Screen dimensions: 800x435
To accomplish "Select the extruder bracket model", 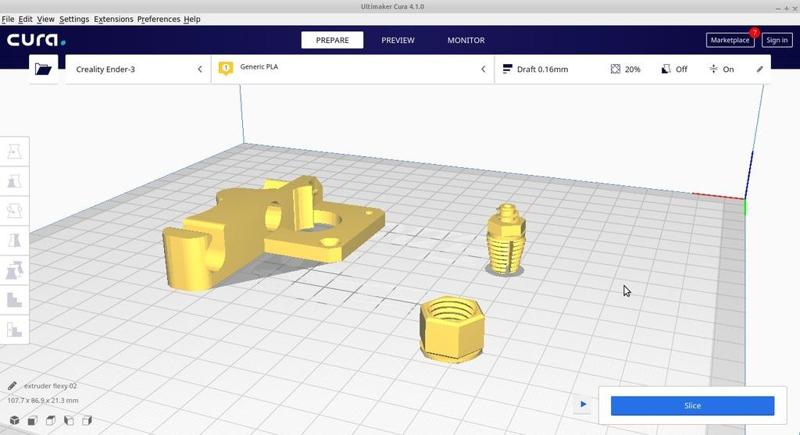I will [x=245, y=229].
